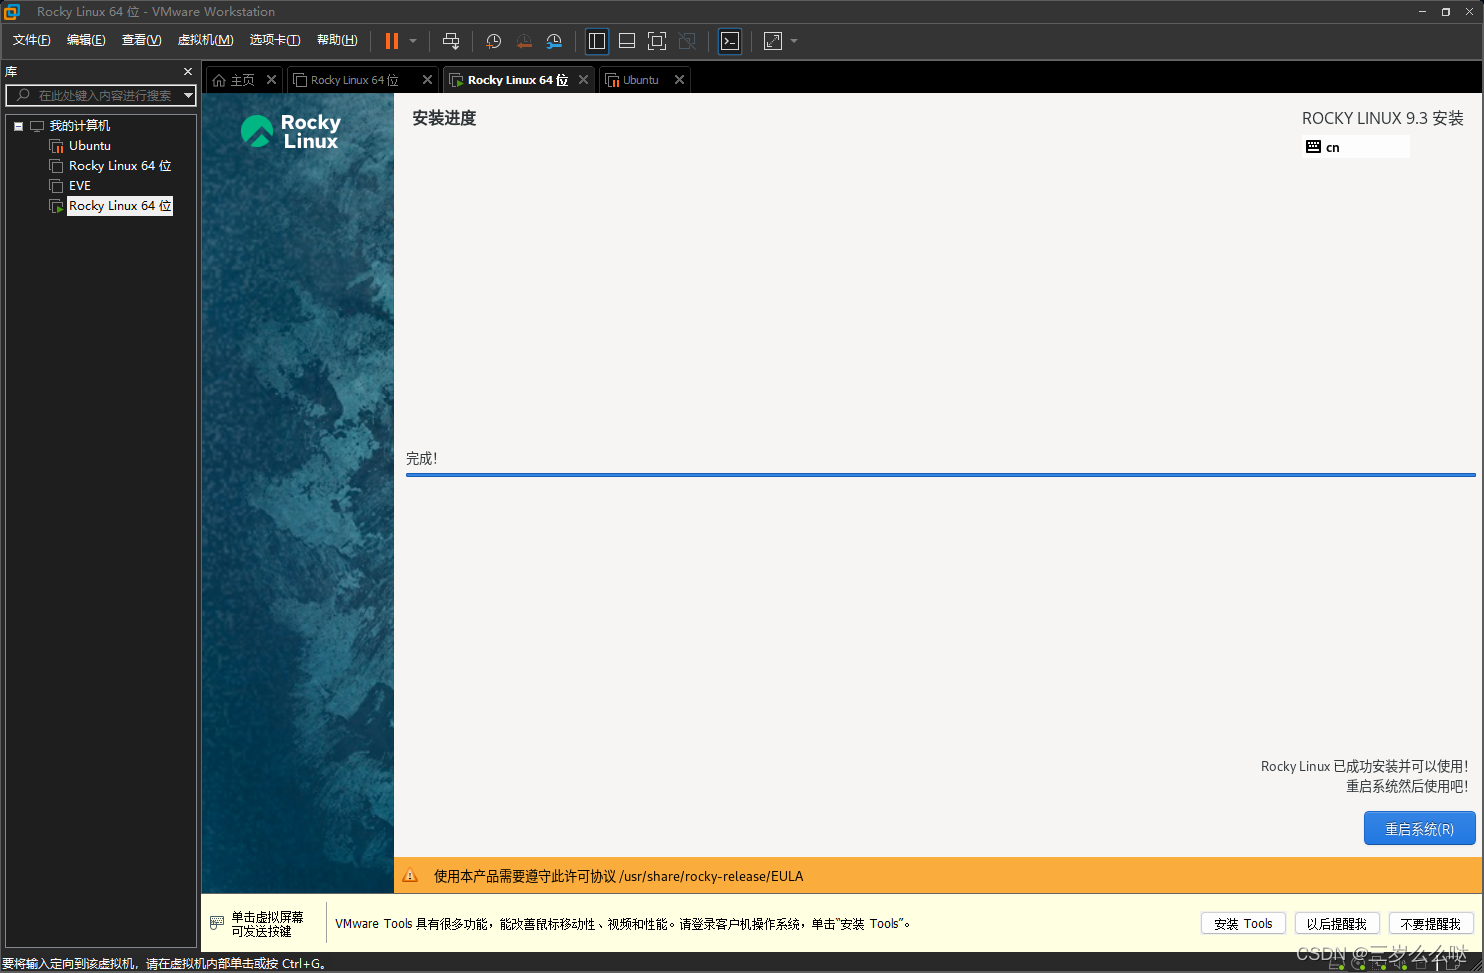
Task: Click the 重启系统(R) reboot button
Action: (1419, 829)
